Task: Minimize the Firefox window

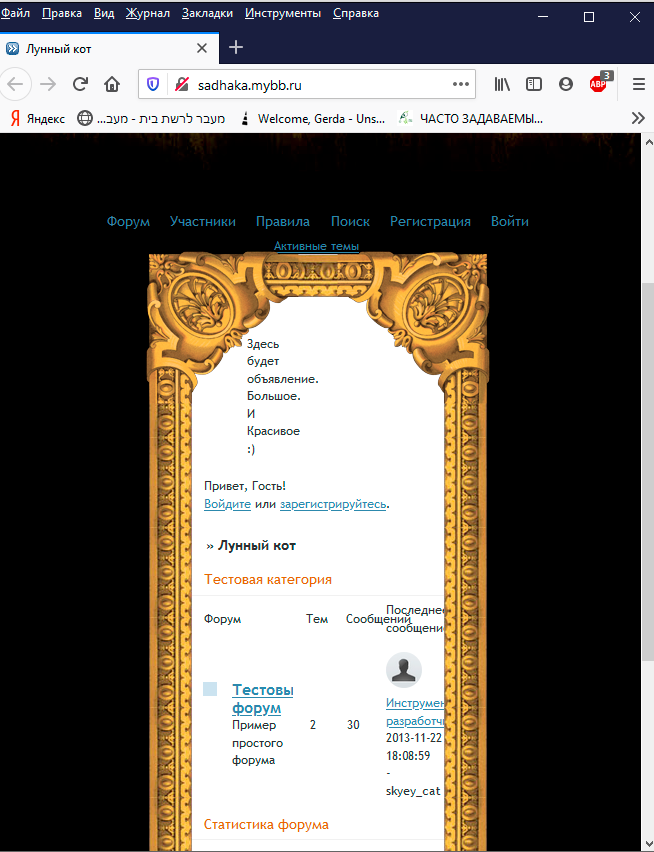Action: (x=543, y=17)
